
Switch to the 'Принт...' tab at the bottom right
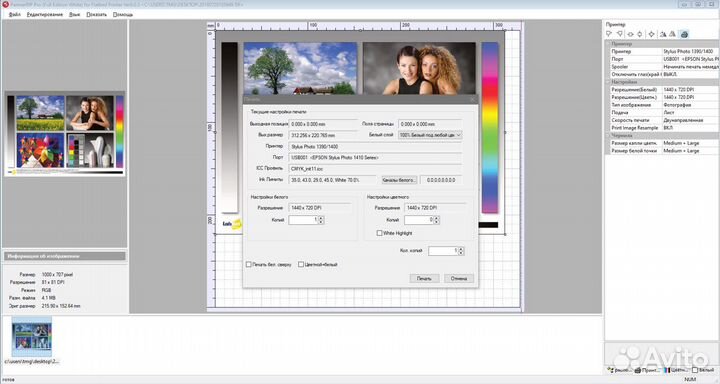648,370
